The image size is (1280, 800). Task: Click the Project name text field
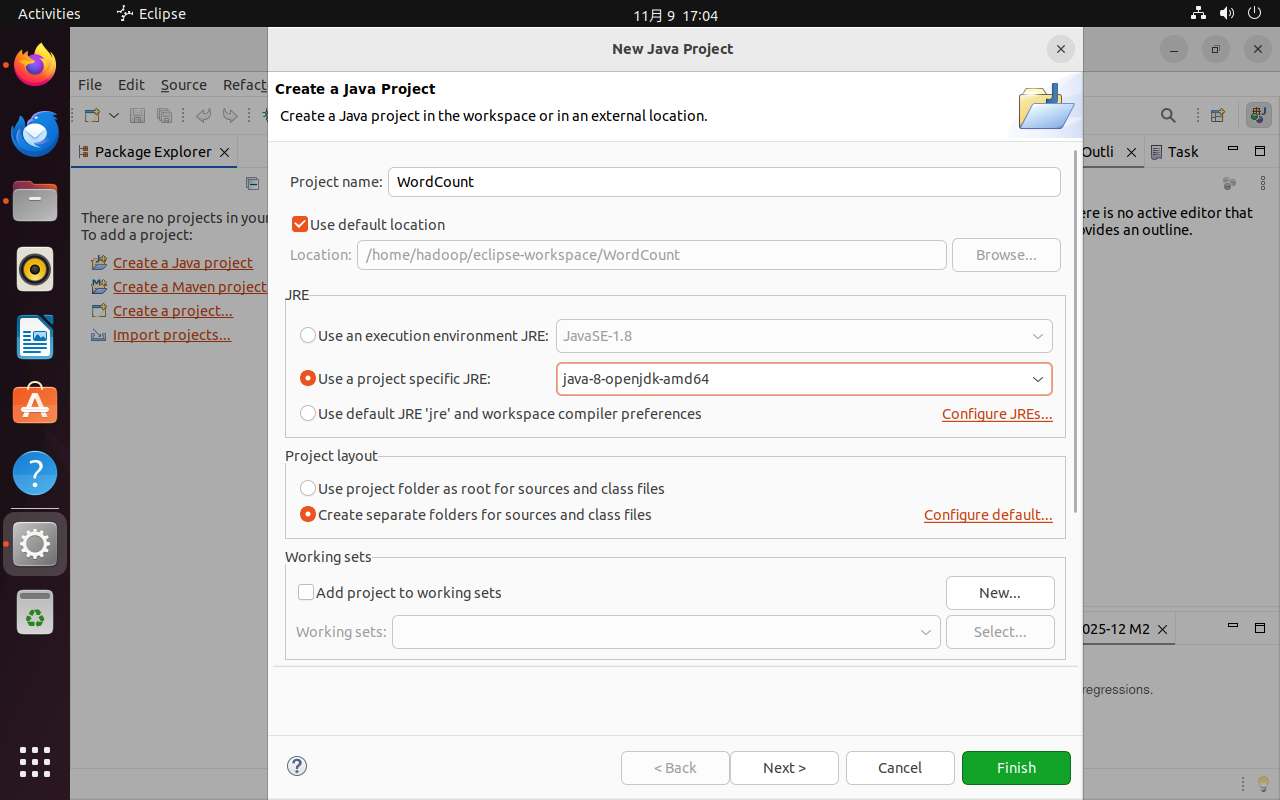723,182
